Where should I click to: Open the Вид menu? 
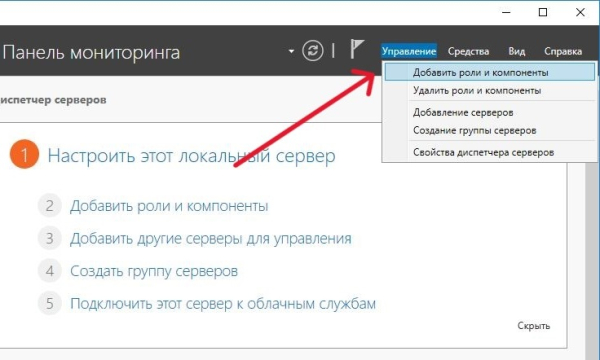[x=517, y=51]
